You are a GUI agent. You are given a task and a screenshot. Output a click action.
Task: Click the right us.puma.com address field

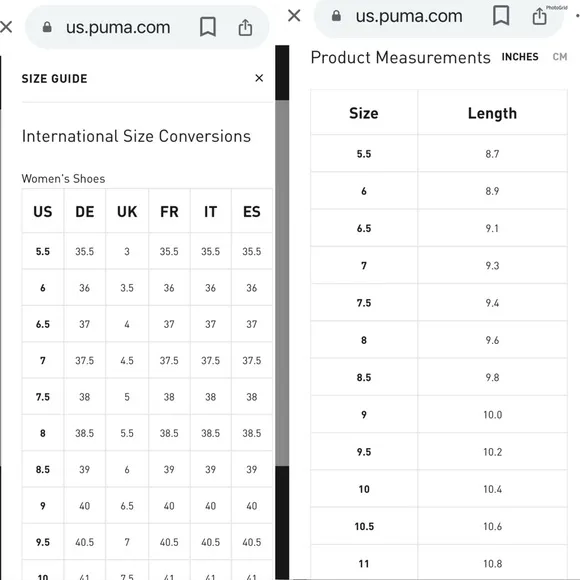click(439, 16)
